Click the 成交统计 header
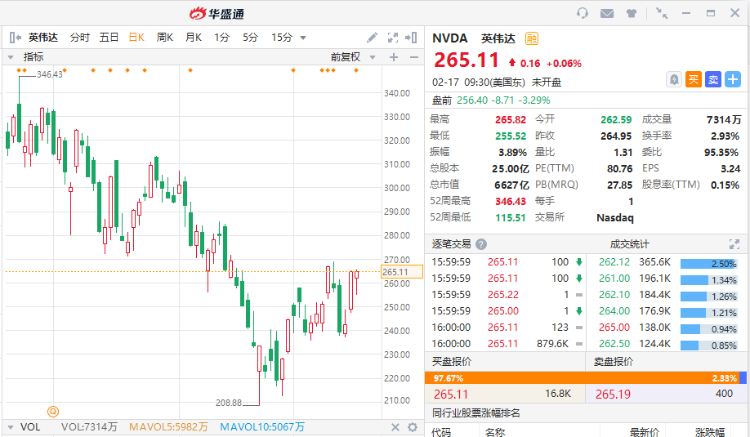 click(x=629, y=244)
